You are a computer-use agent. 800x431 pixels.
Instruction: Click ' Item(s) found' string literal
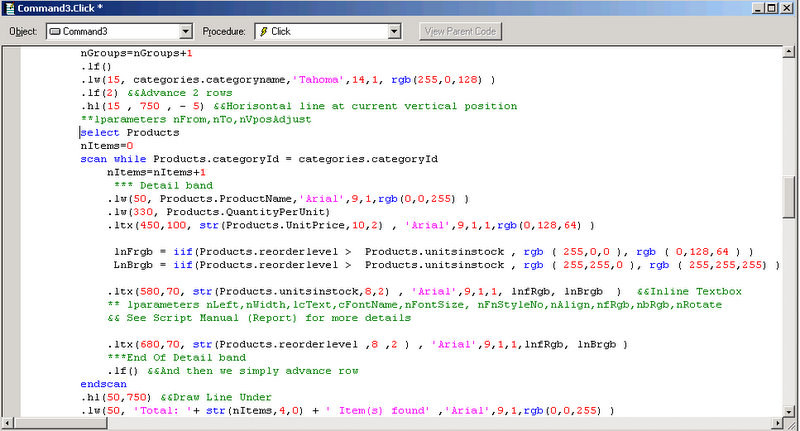378,411
